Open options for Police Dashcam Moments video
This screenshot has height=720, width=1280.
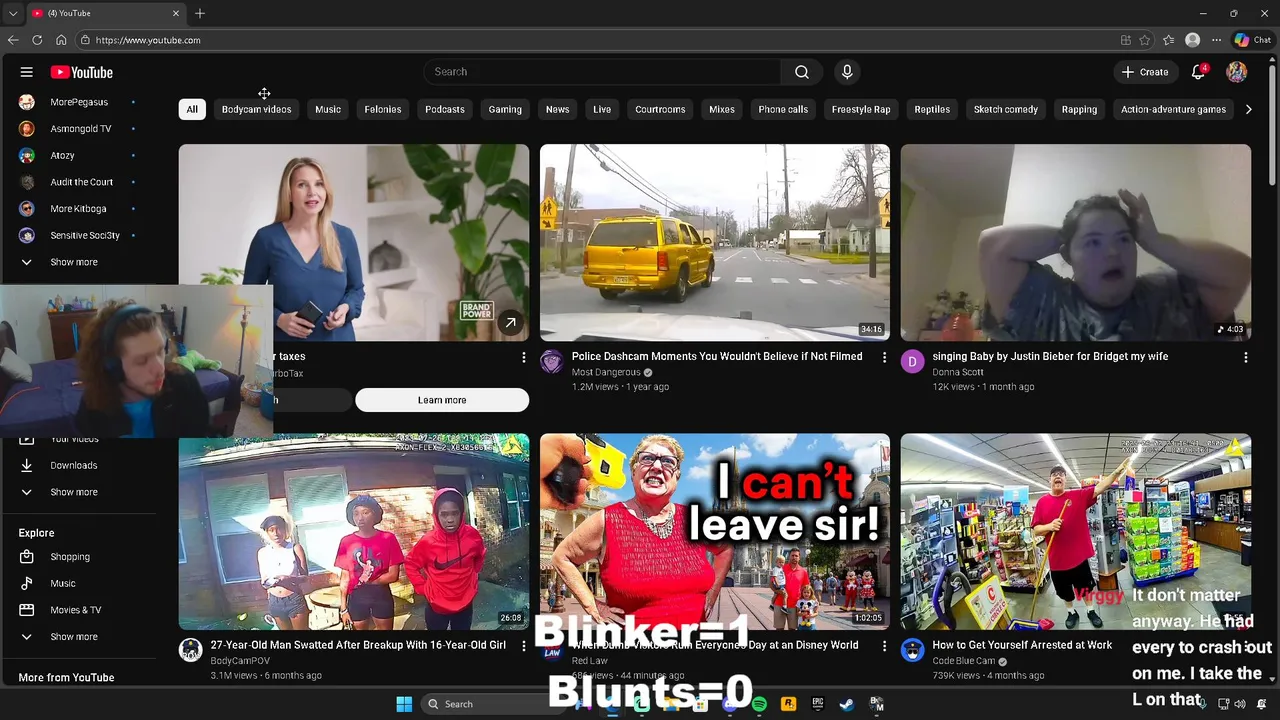(x=884, y=357)
